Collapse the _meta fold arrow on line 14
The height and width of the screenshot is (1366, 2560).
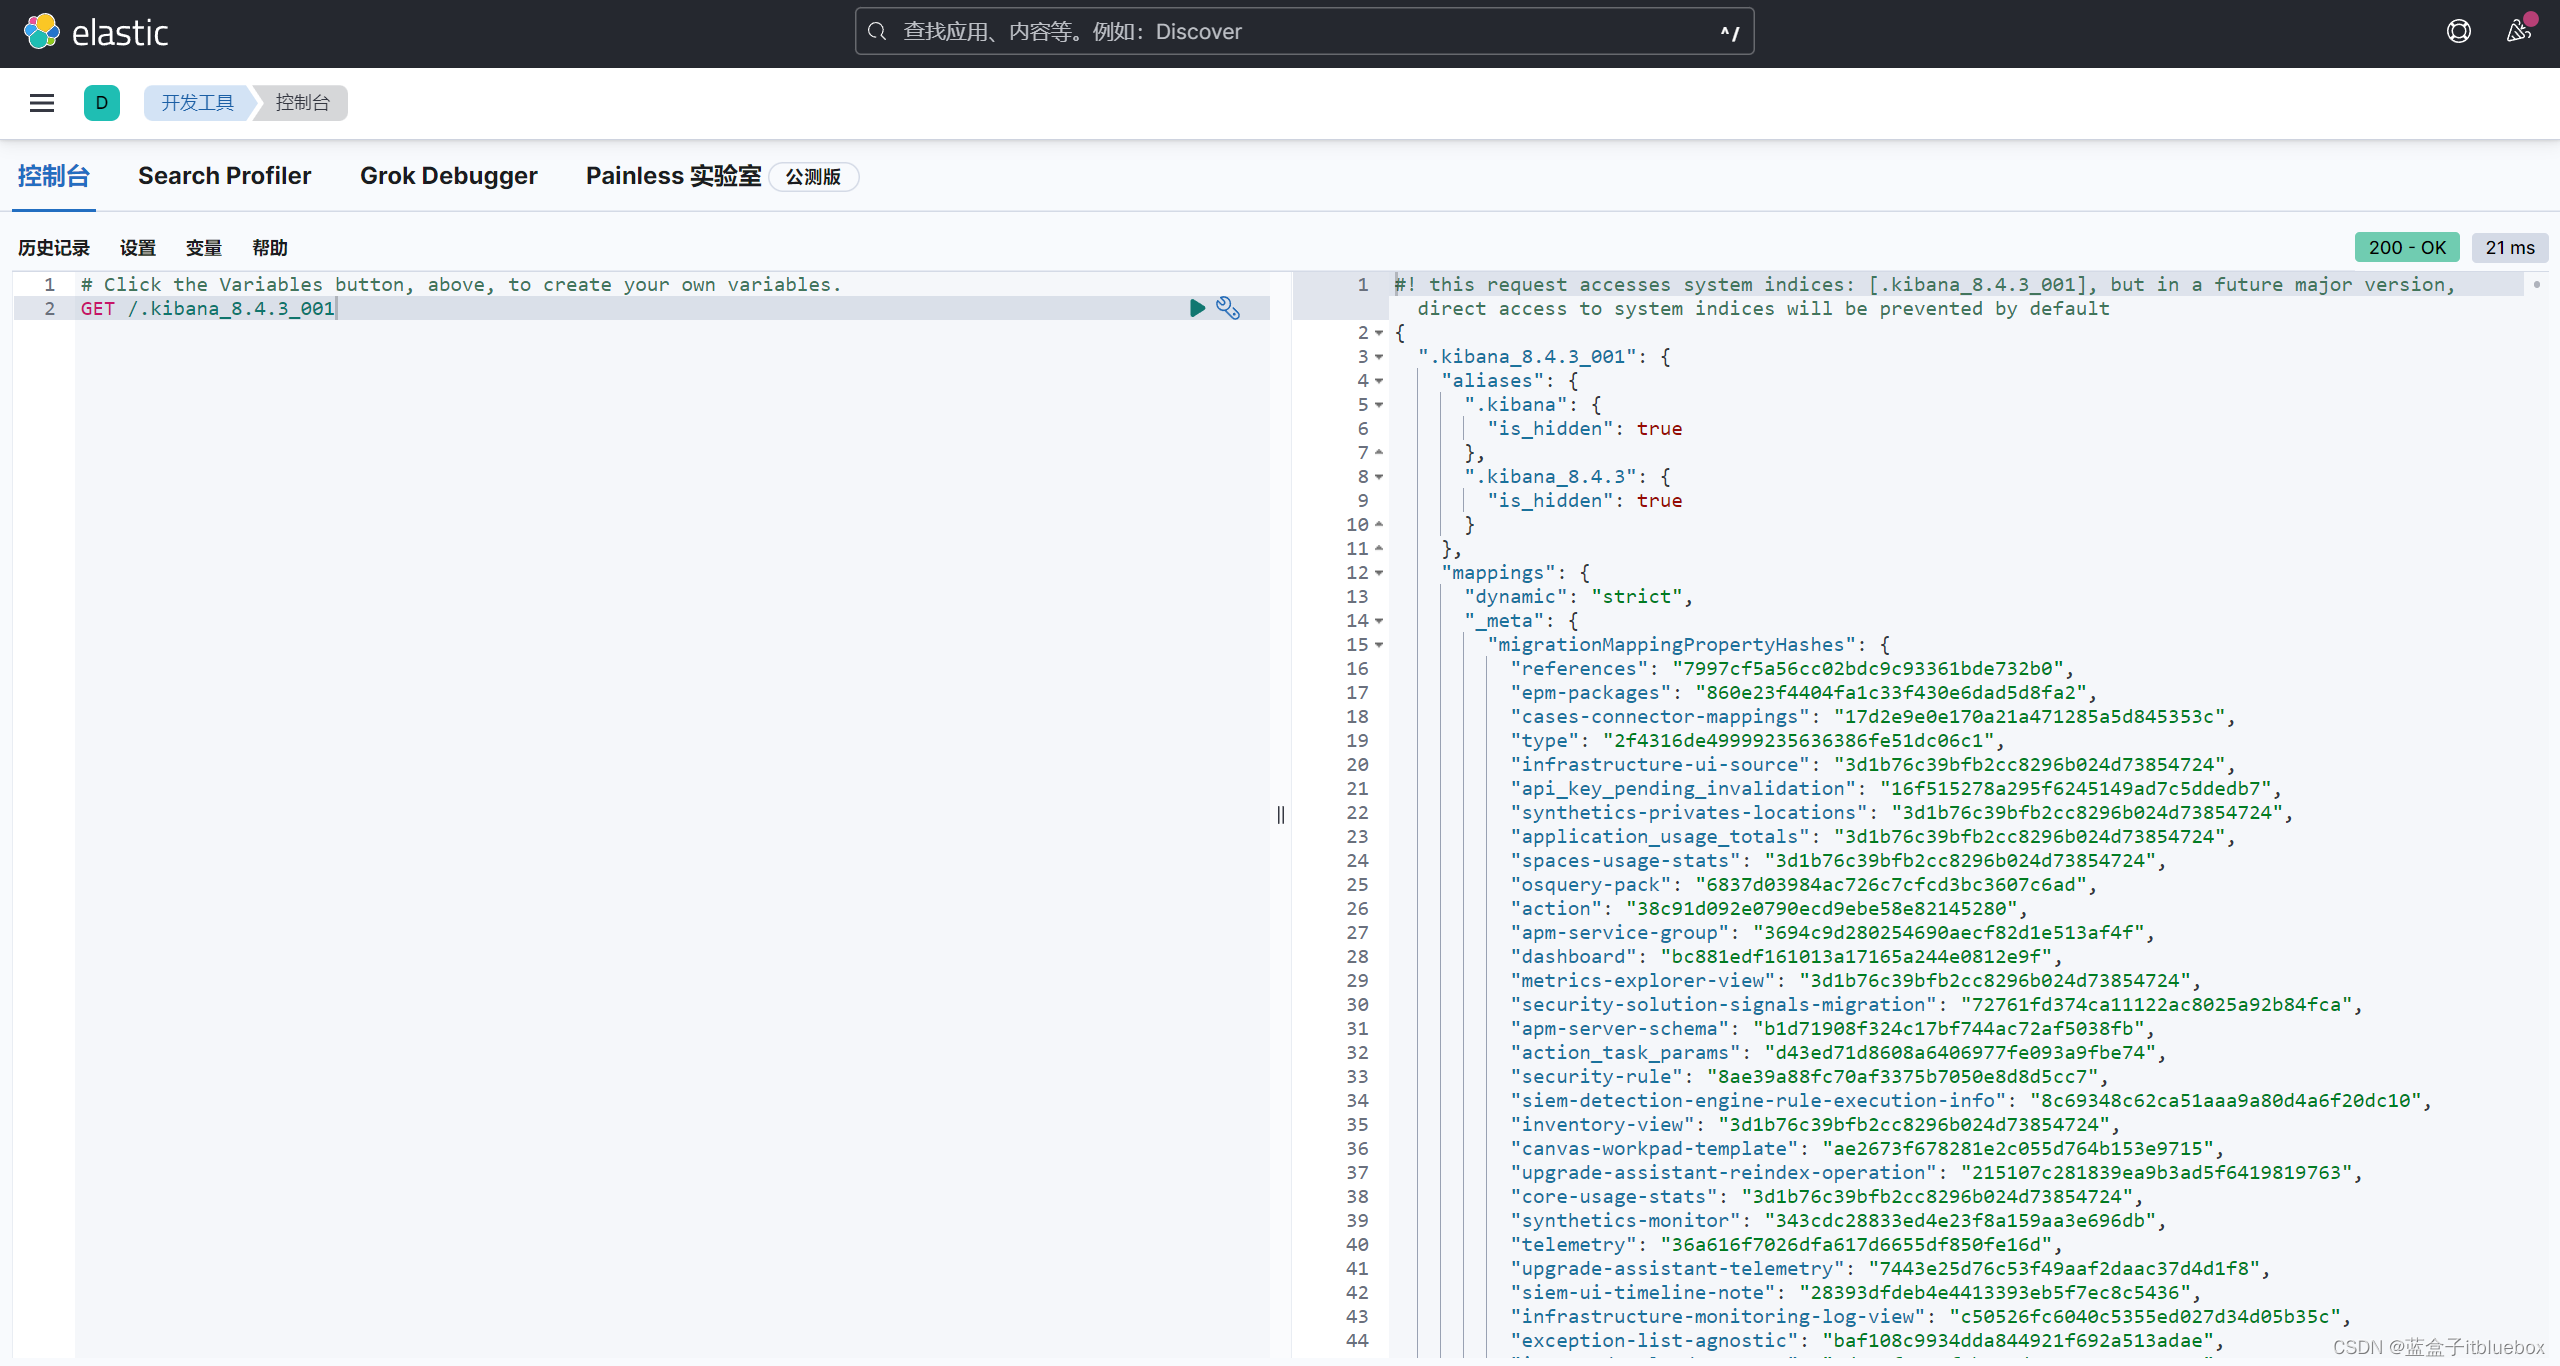pos(1380,621)
